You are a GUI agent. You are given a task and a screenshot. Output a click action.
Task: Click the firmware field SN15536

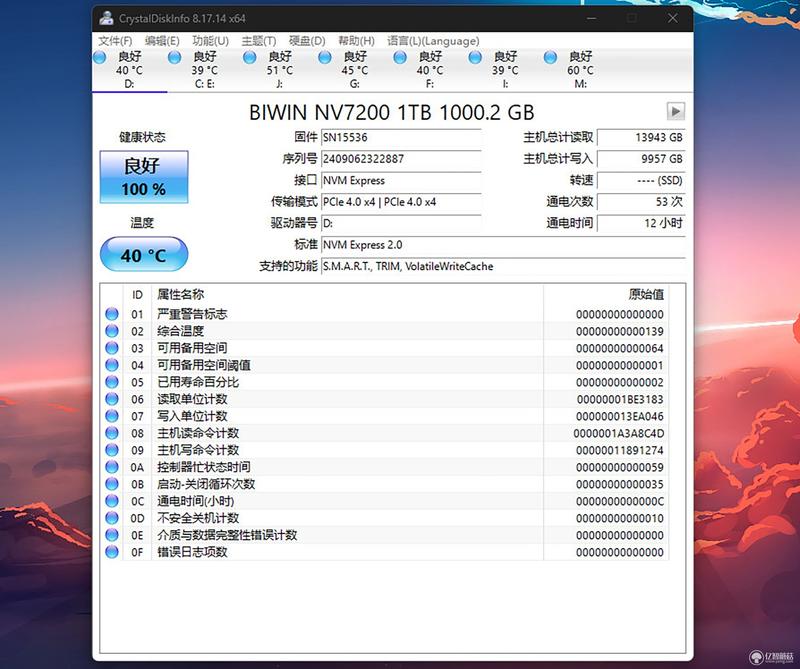click(x=402, y=137)
